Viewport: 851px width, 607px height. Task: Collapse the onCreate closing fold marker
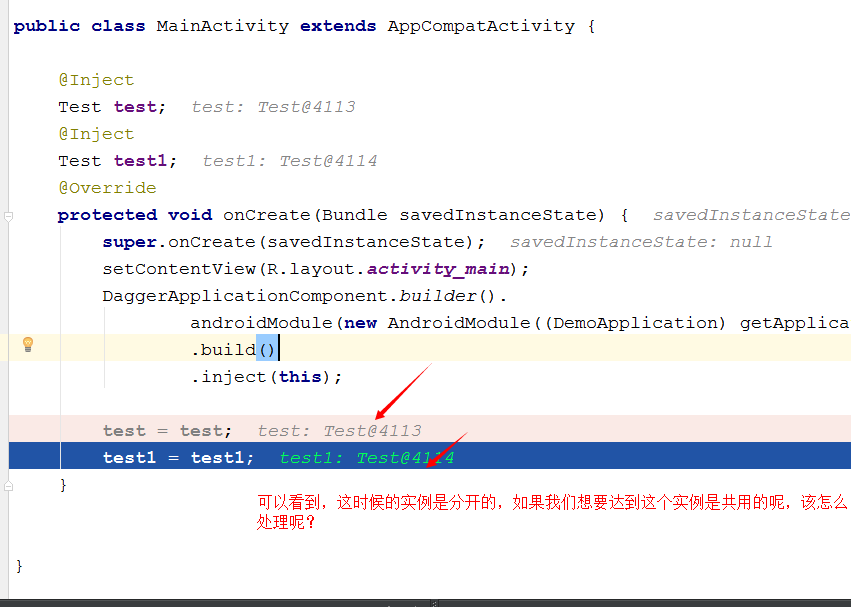[8, 485]
